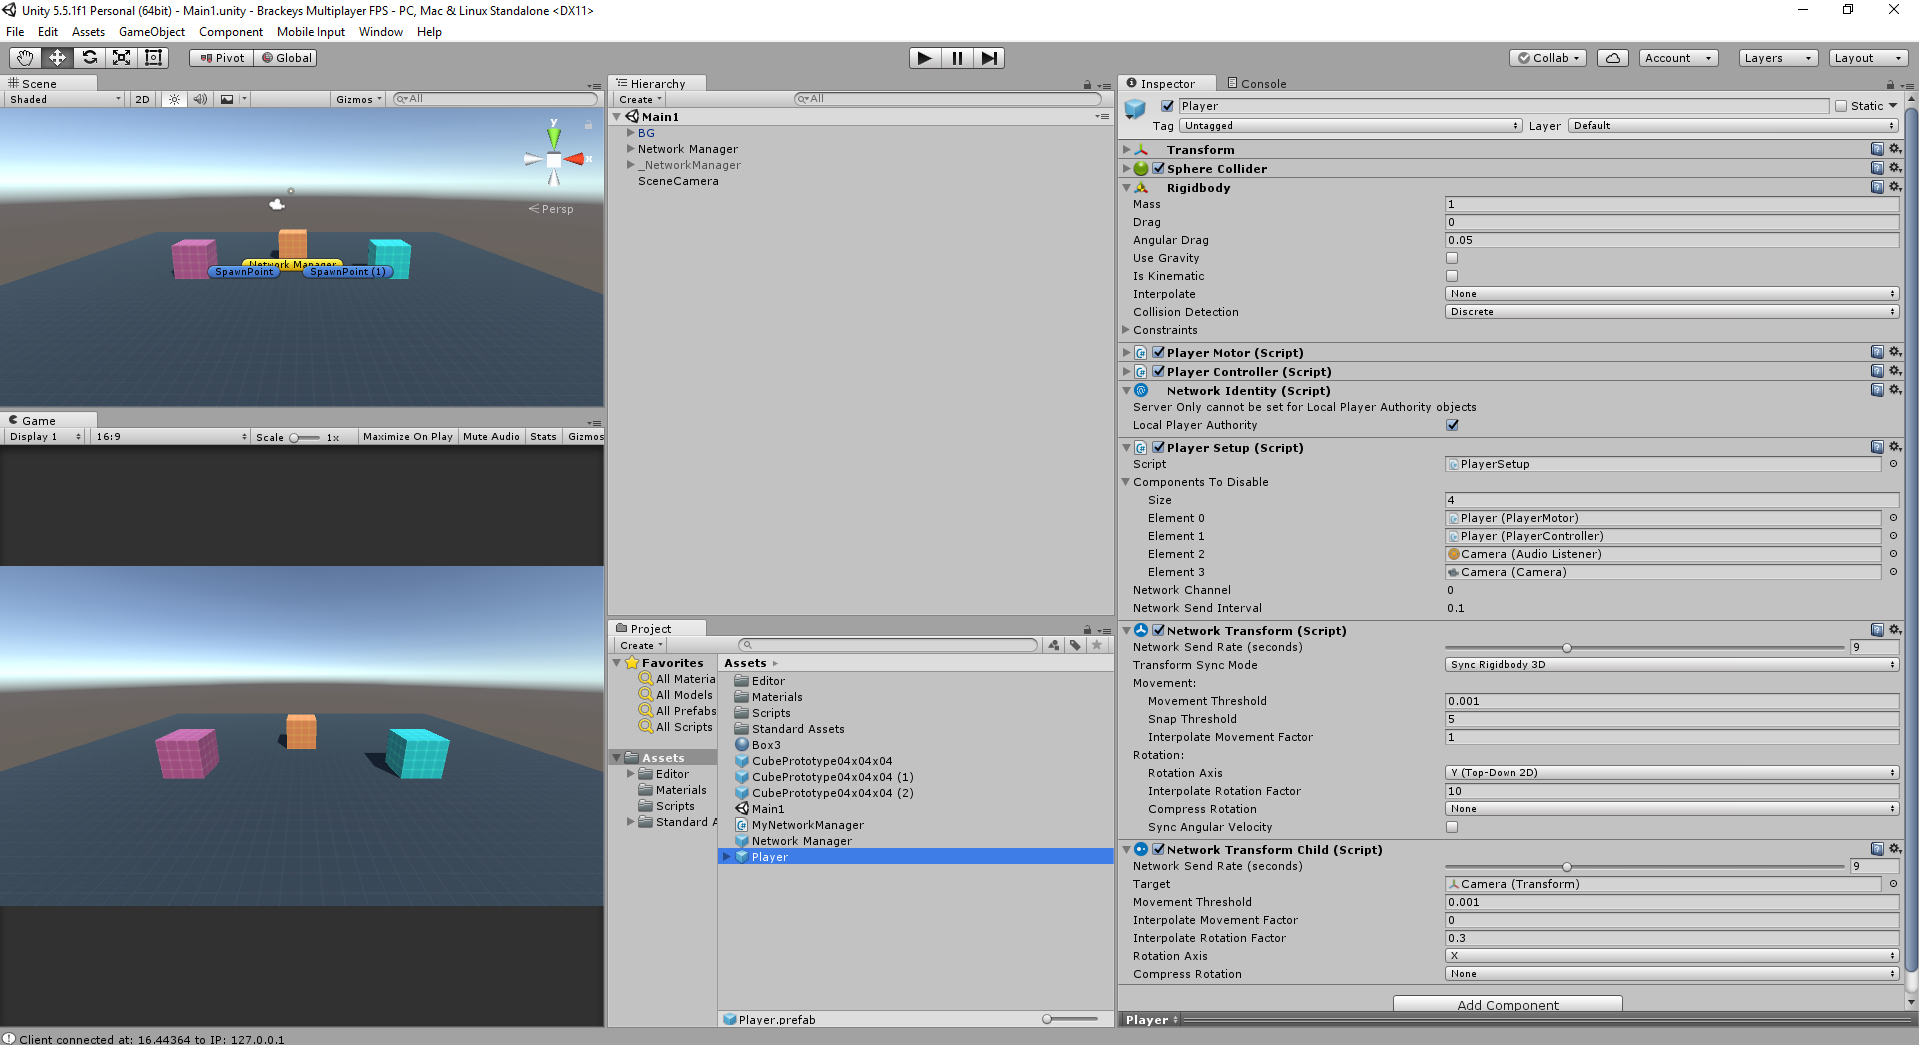This screenshot has width=1919, height=1045.
Task: Expand Constraints section
Action: point(1126,330)
